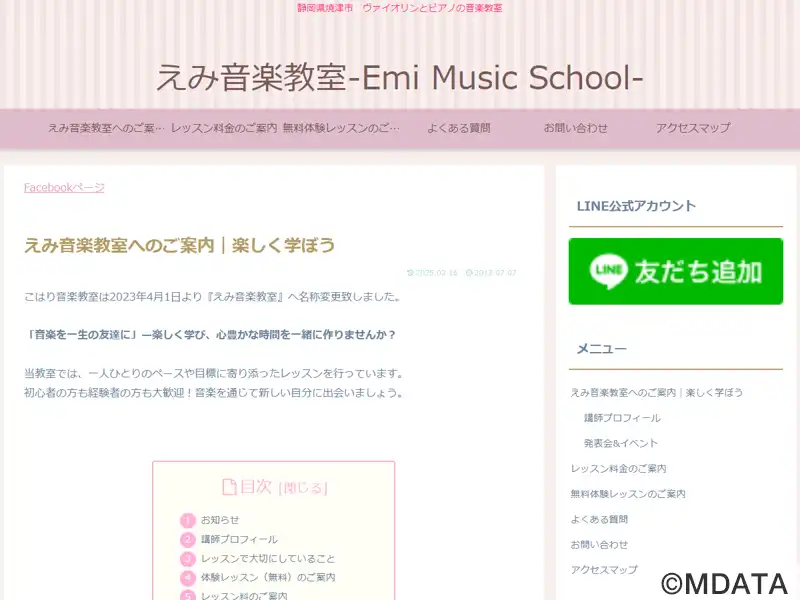Screen dimensions: 800x600
Task: Open sidebar link お問い合わせ
Action: click(x=599, y=545)
